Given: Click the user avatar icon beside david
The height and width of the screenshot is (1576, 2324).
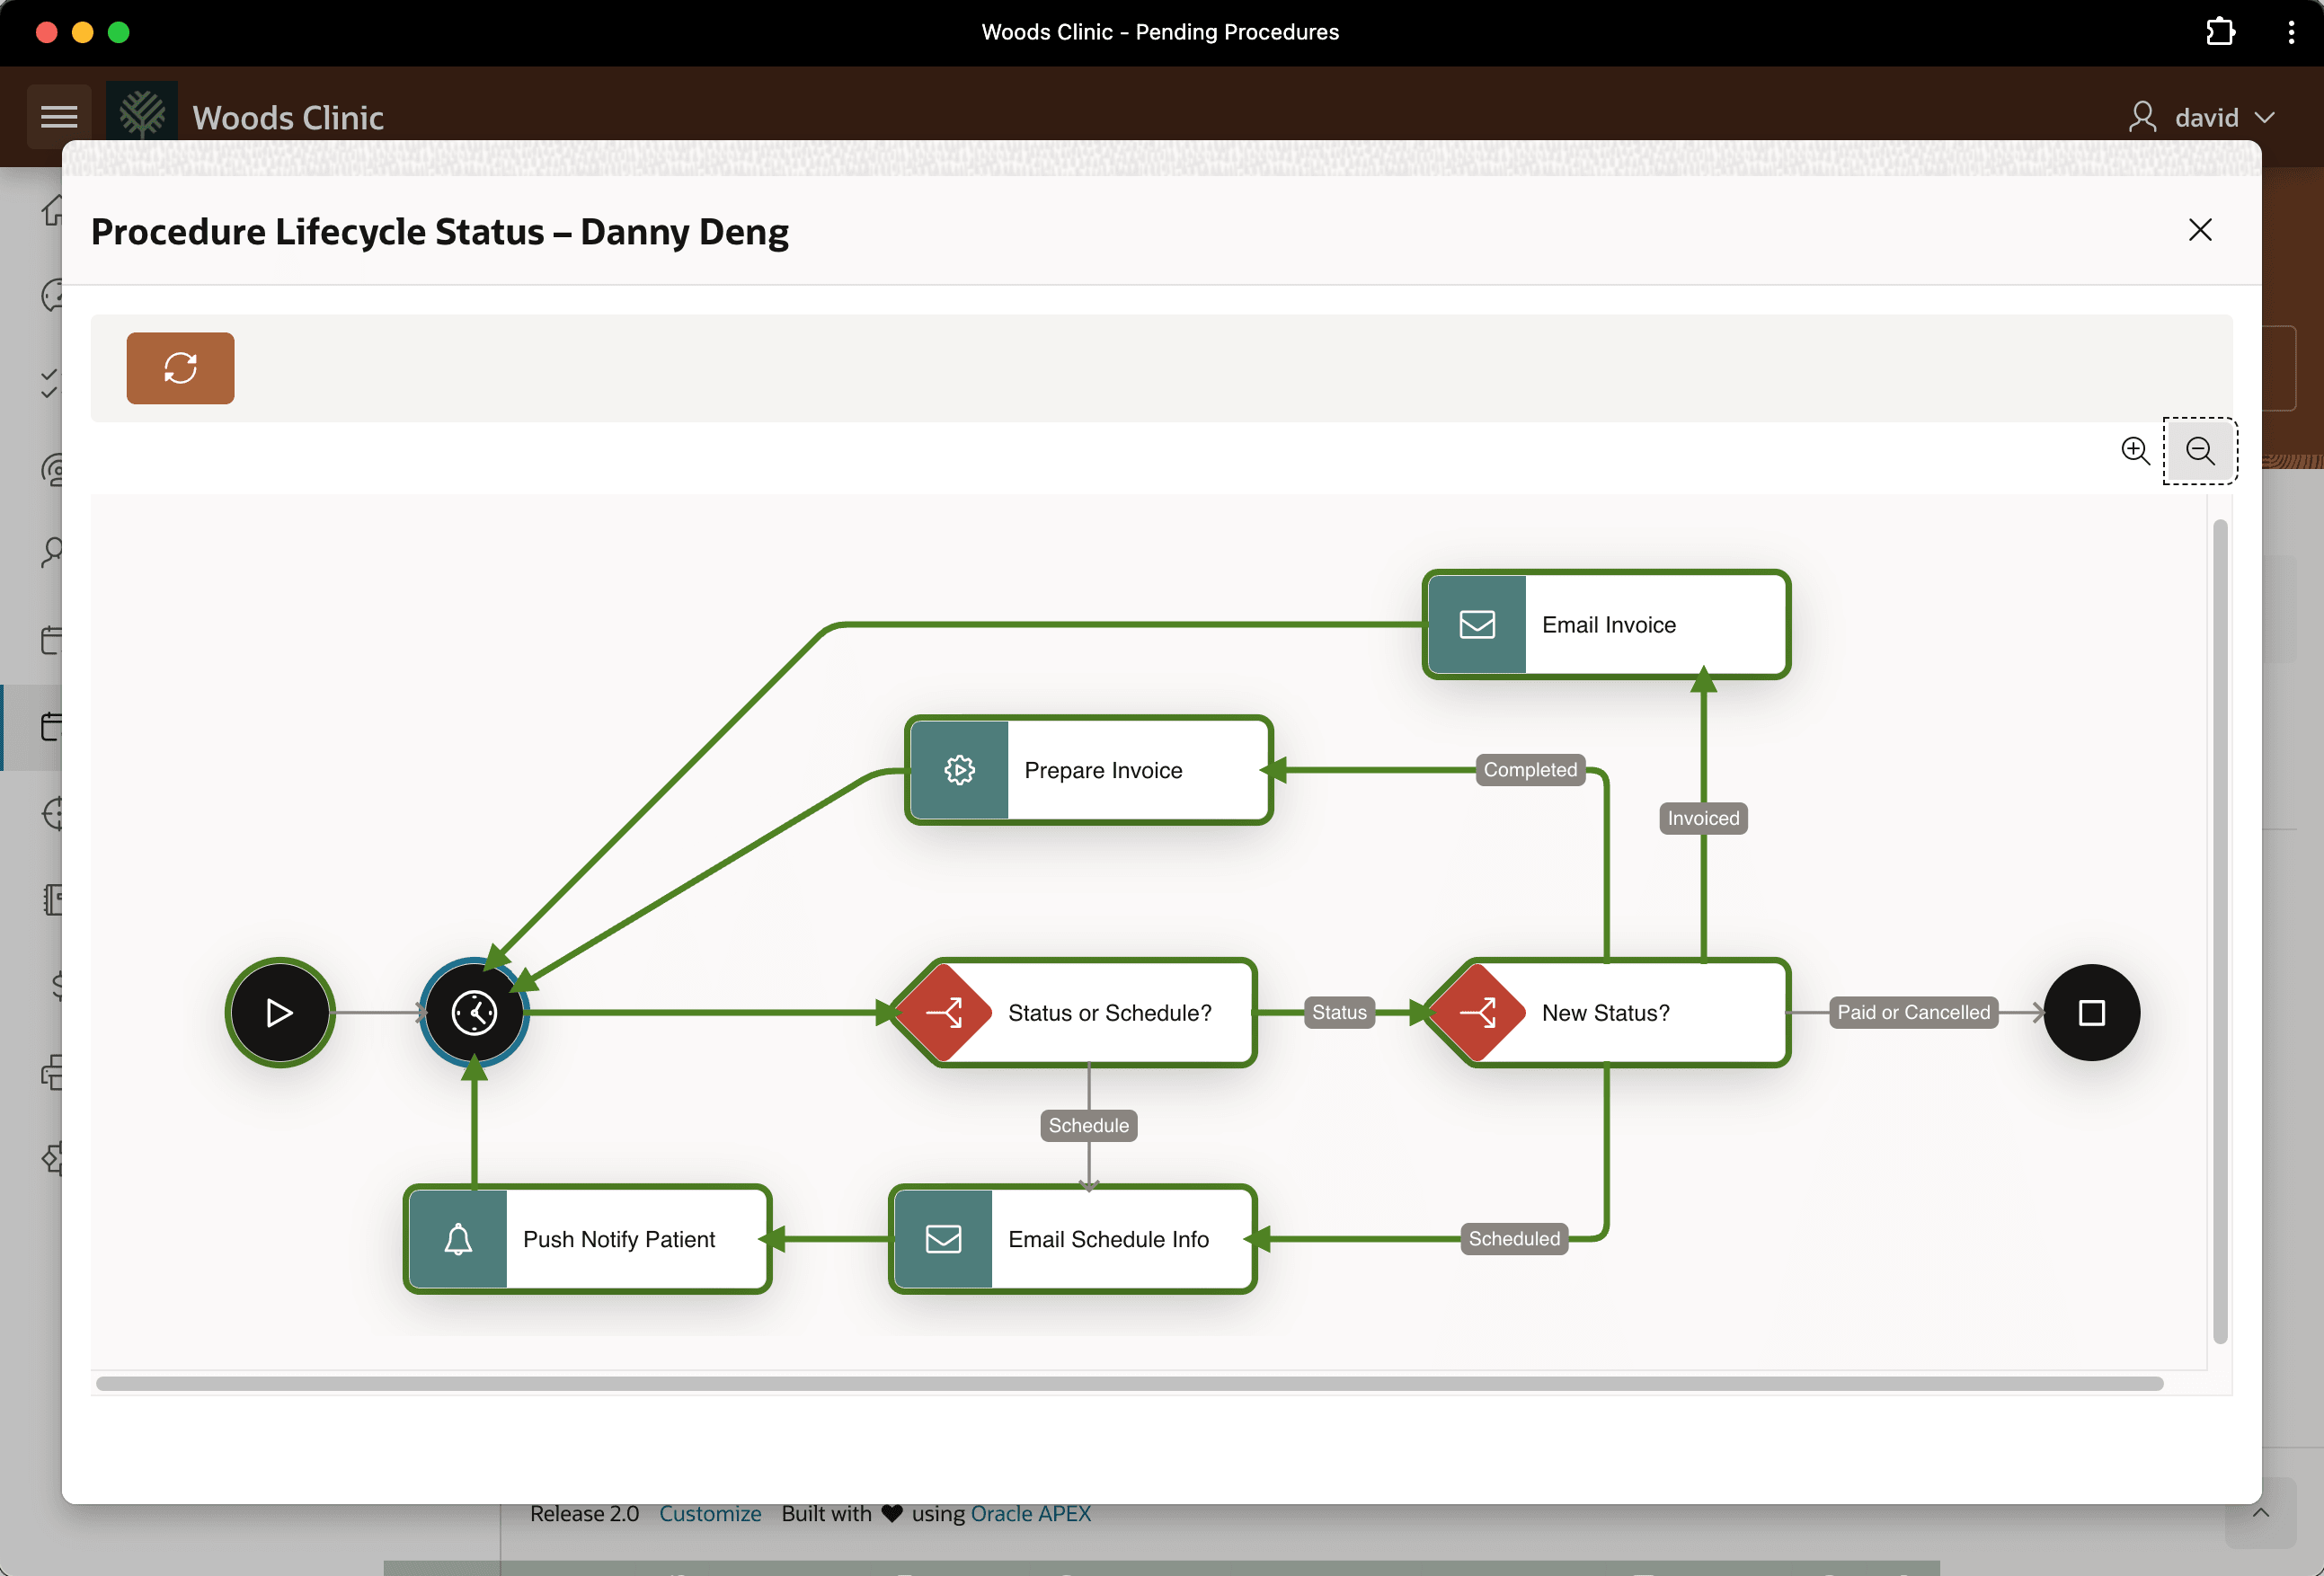Looking at the screenshot, I should 2142,117.
